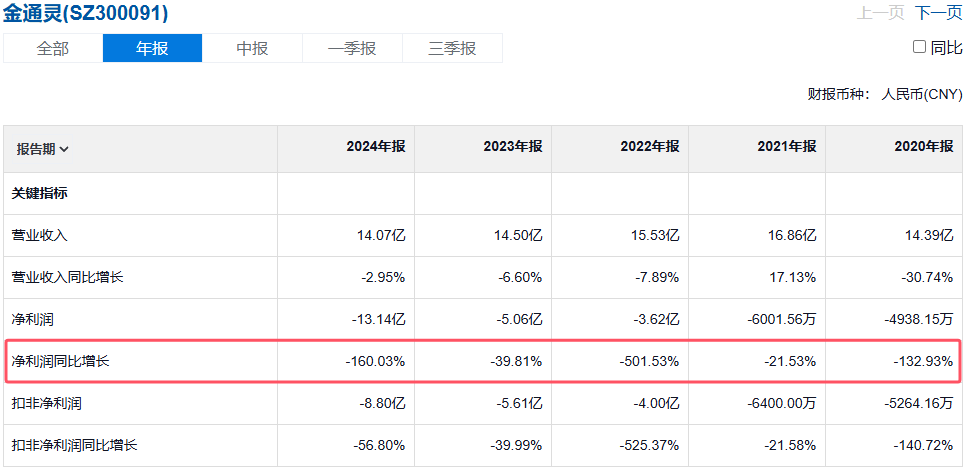Select the 营业收入同比增长 row label
This screenshot has height=467, width=966.
coord(68,277)
